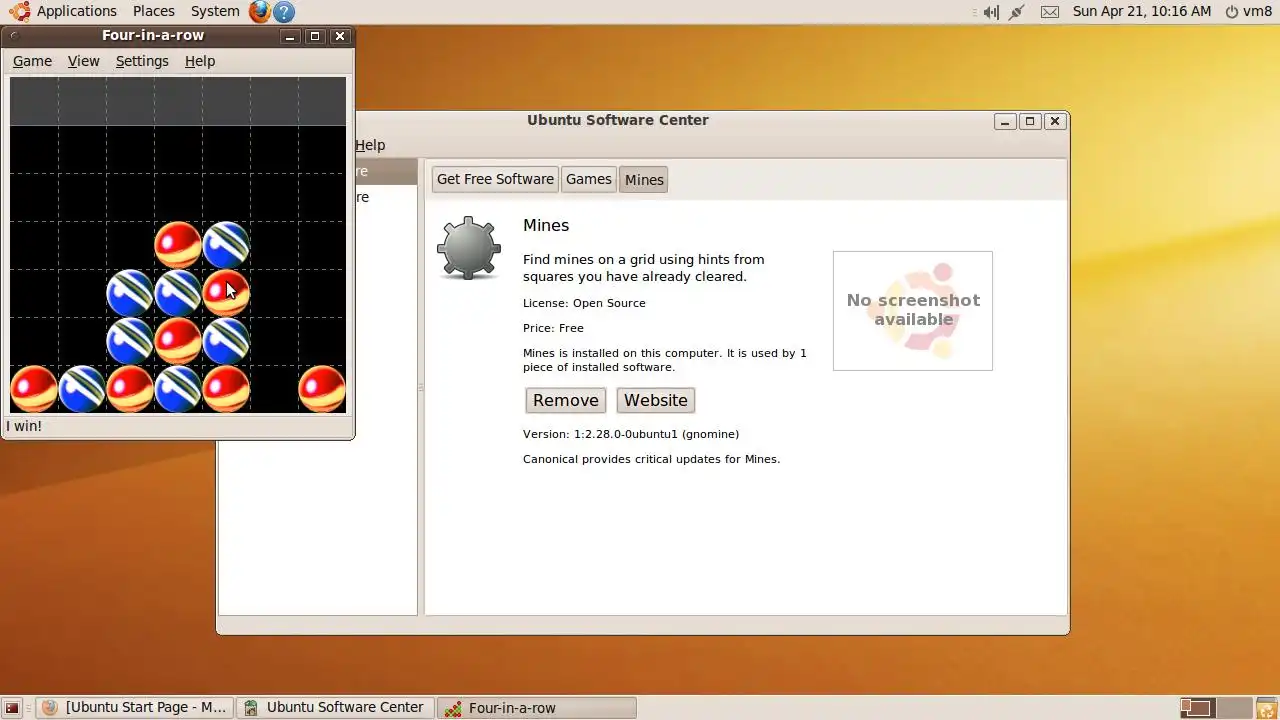
Task: Open the clock showing Sun Apr 21
Action: tap(1141, 11)
